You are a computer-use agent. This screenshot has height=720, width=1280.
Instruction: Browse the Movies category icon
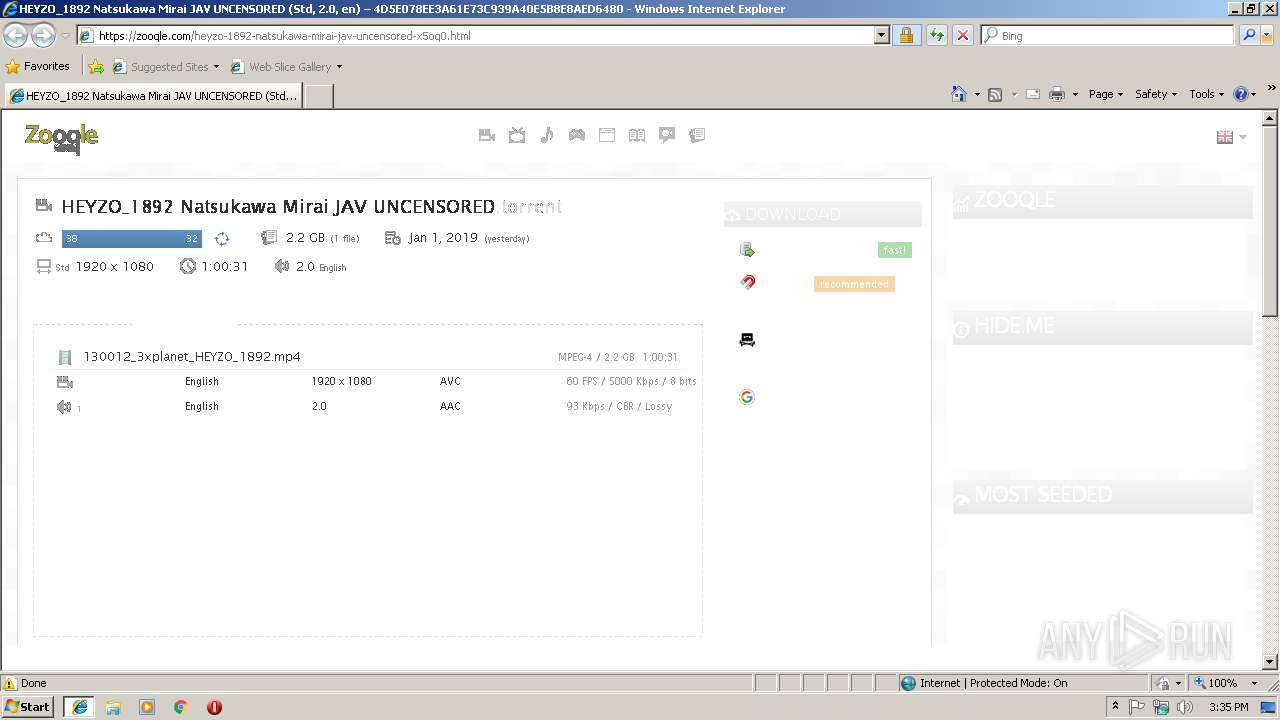[487, 135]
